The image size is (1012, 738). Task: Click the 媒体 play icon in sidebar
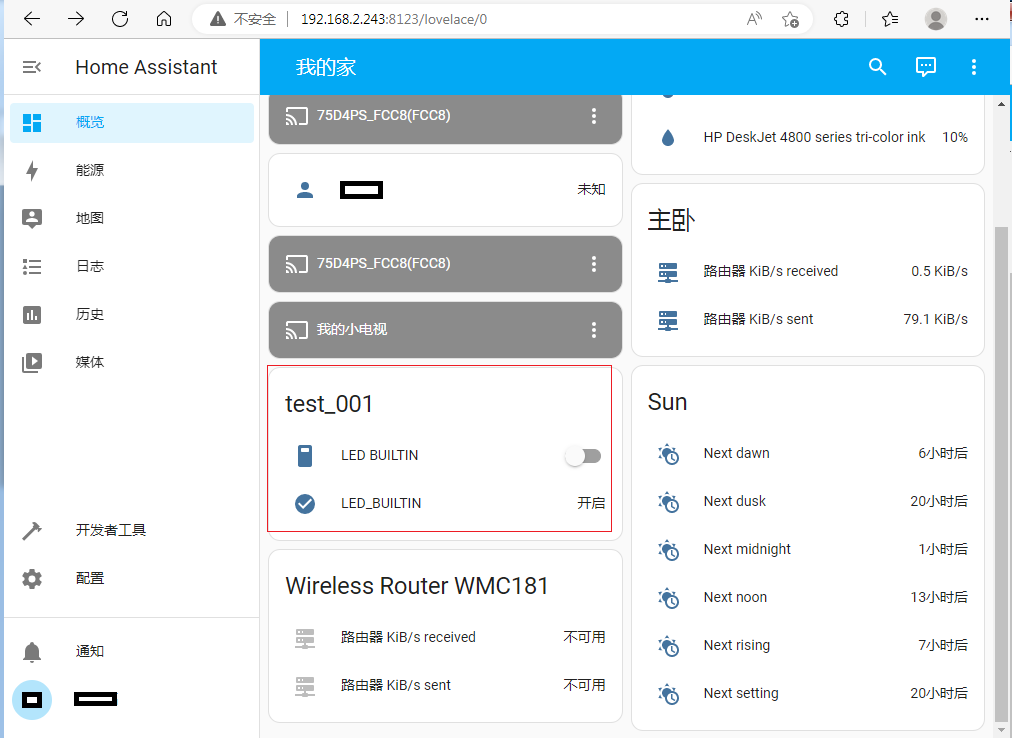point(32,363)
